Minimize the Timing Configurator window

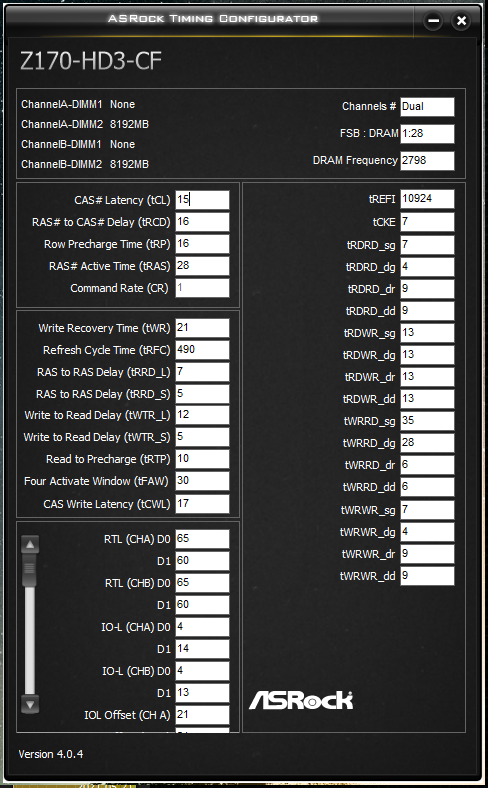[x=433, y=21]
